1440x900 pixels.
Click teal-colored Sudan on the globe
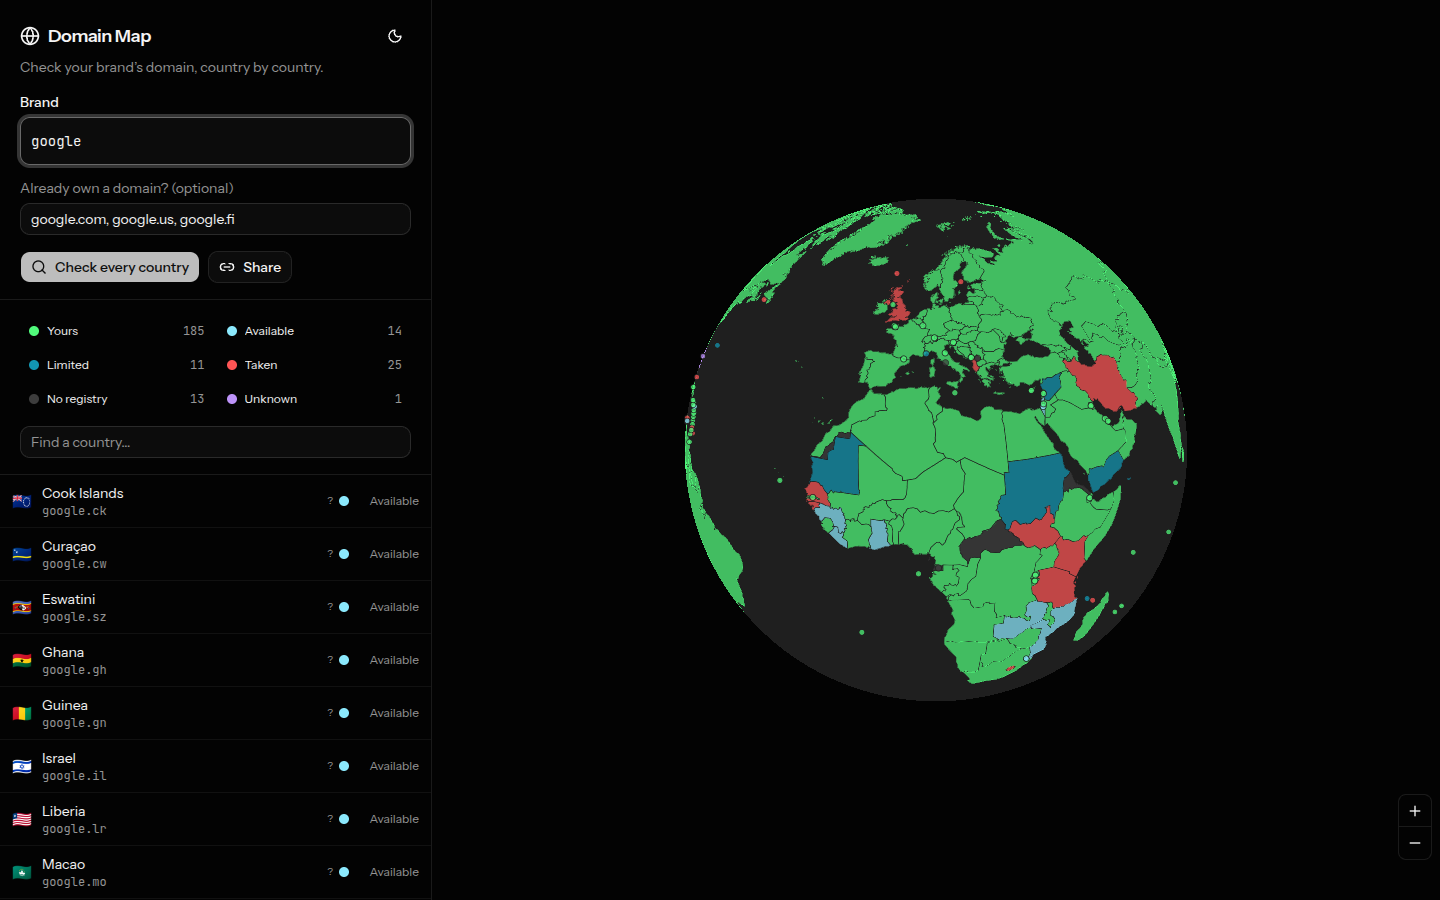pos(1035,490)
